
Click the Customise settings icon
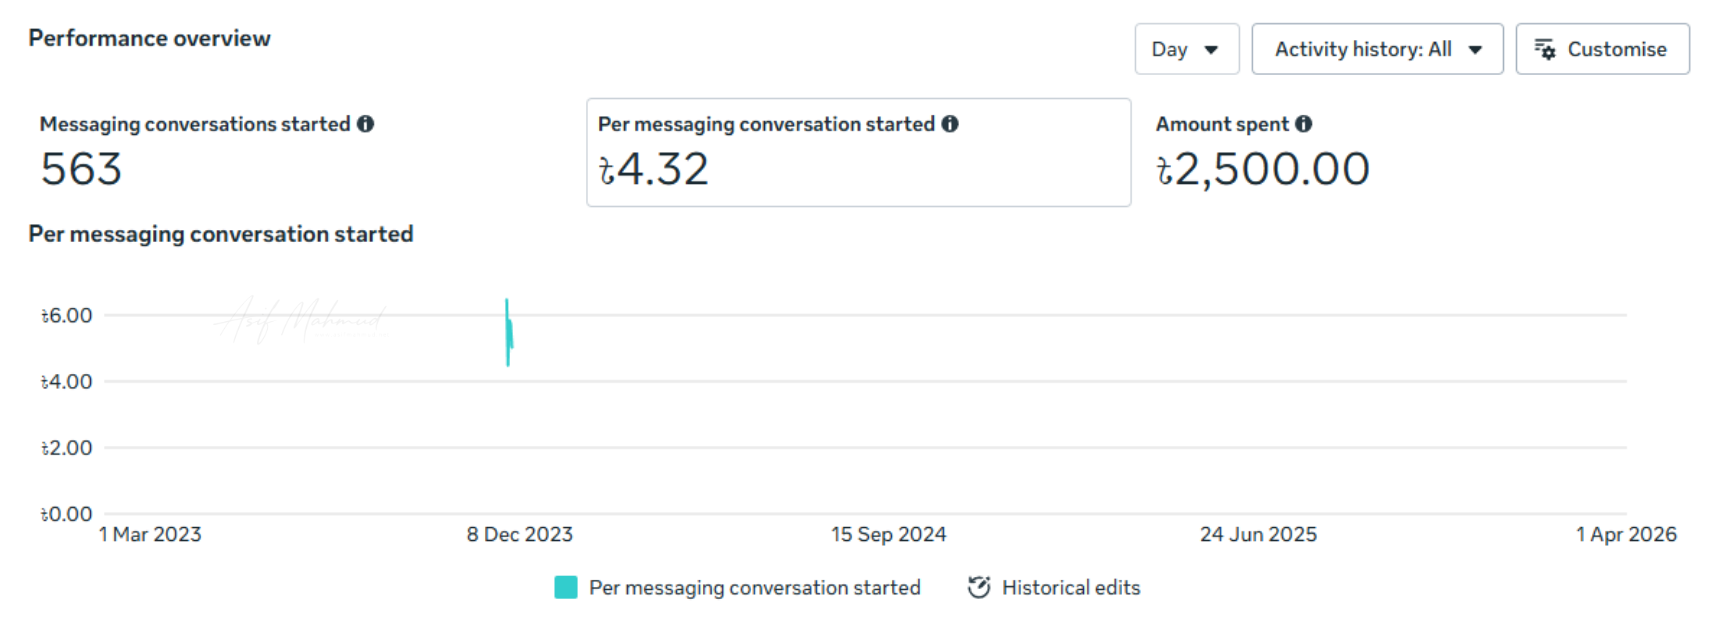[x=1545, y=49]
